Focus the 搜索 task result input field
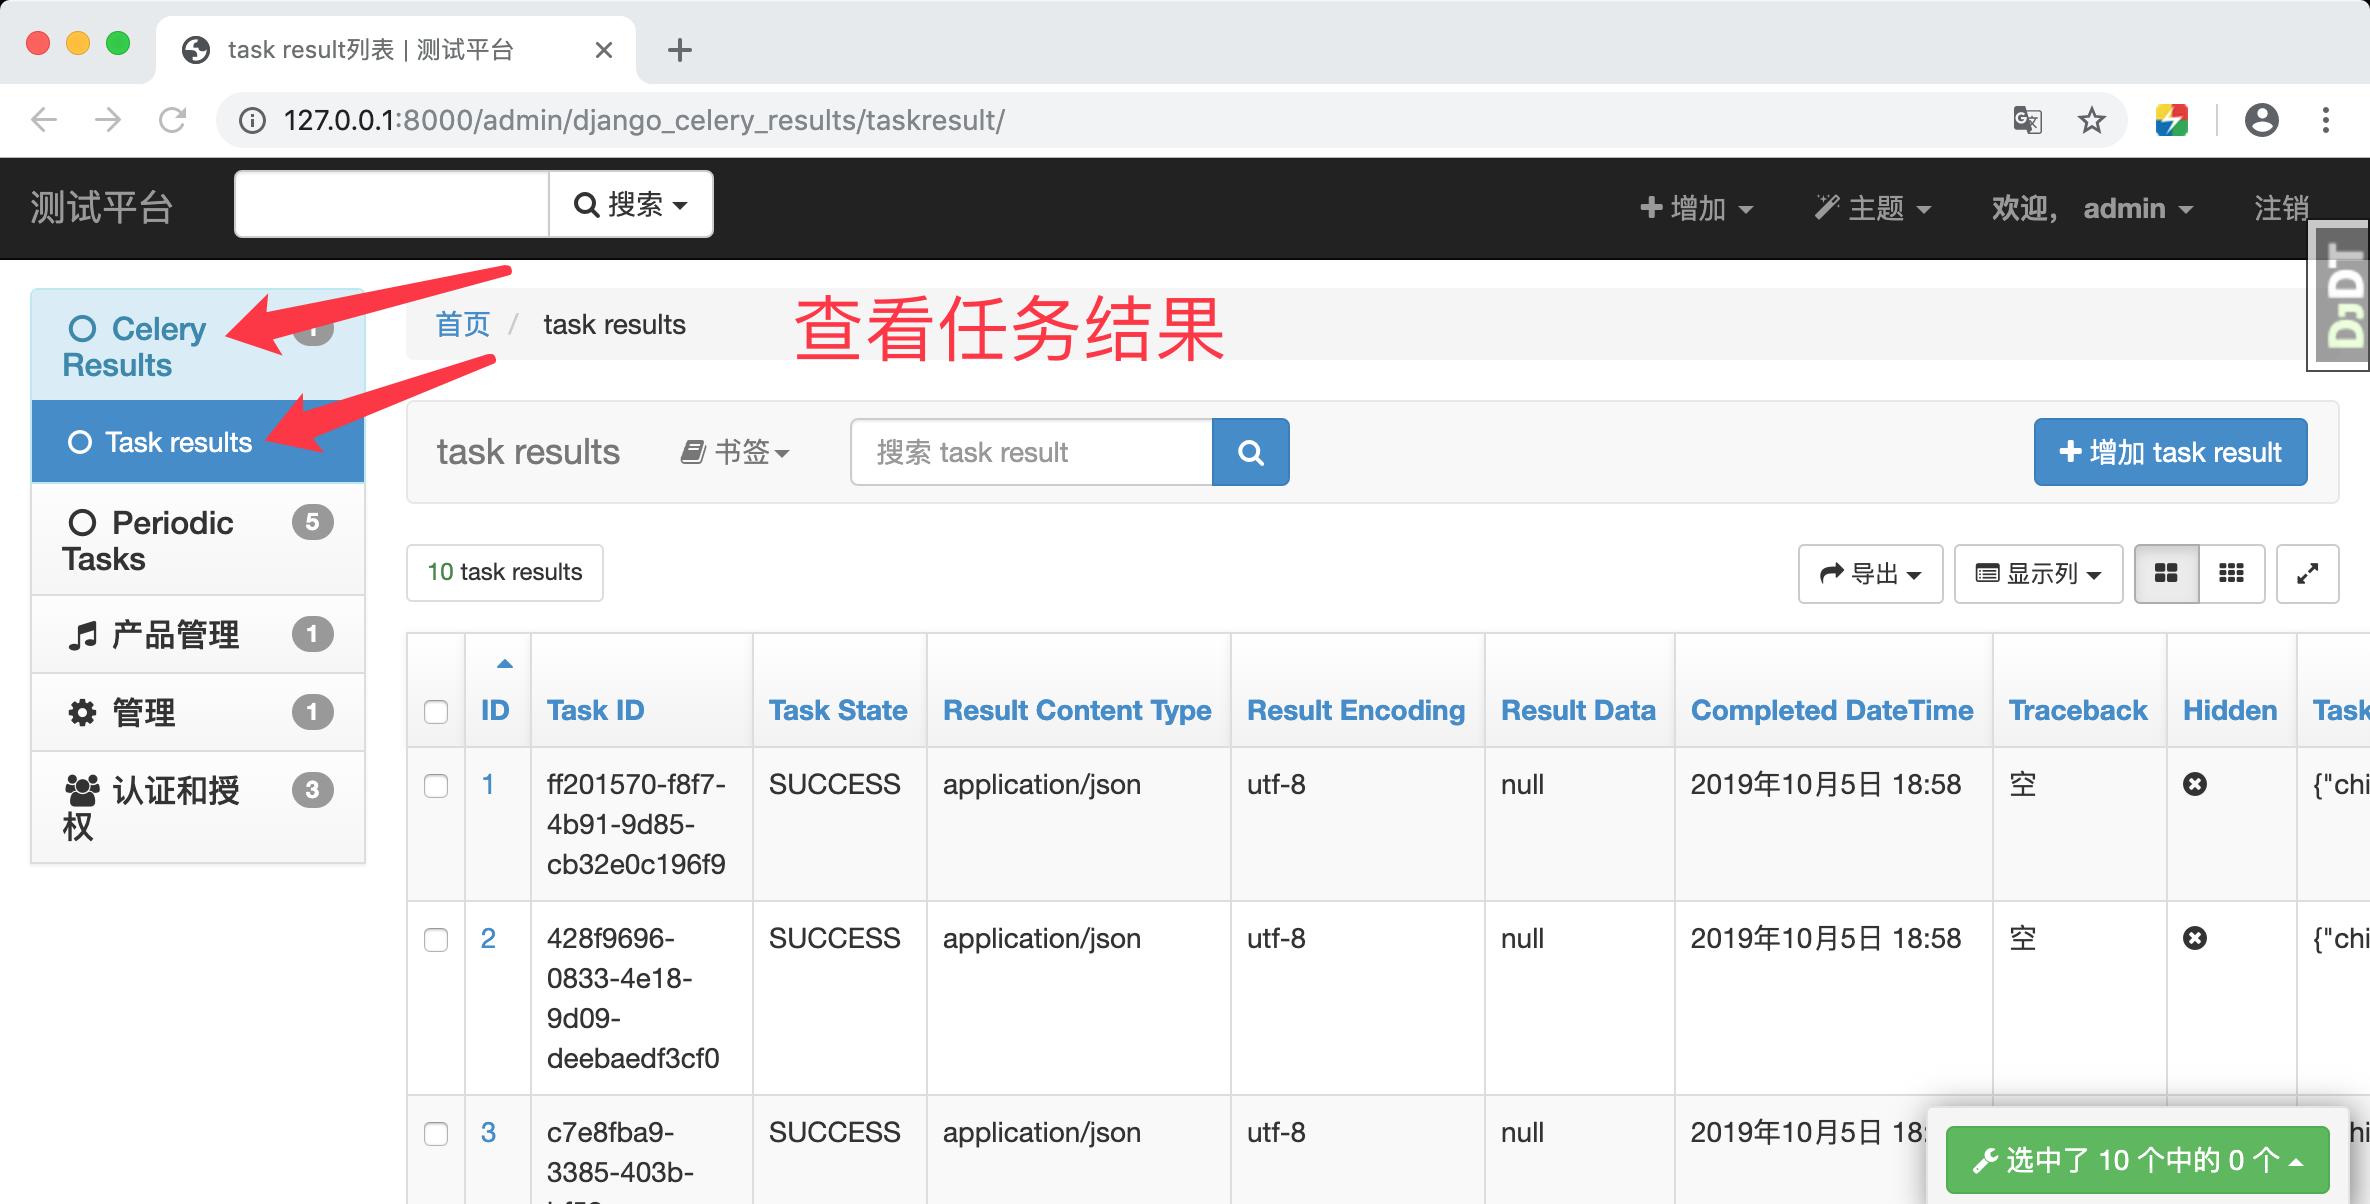 click(1031, 453)
